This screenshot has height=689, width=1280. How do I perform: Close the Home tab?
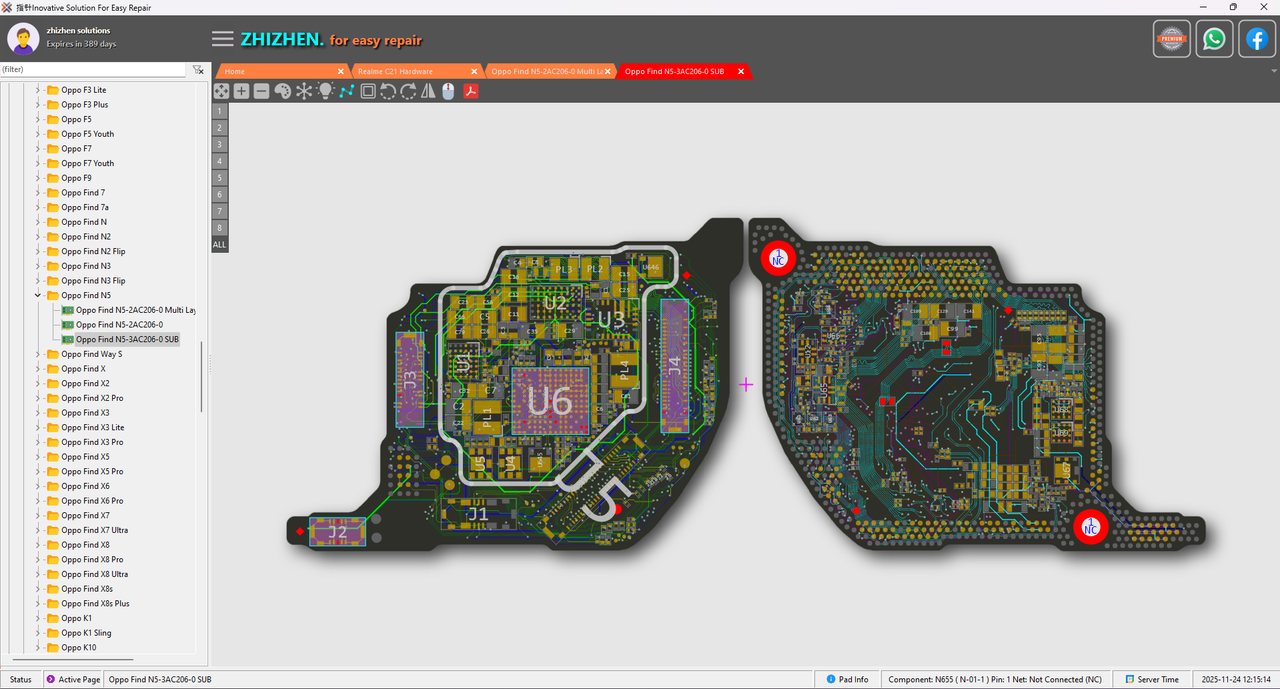340,71
